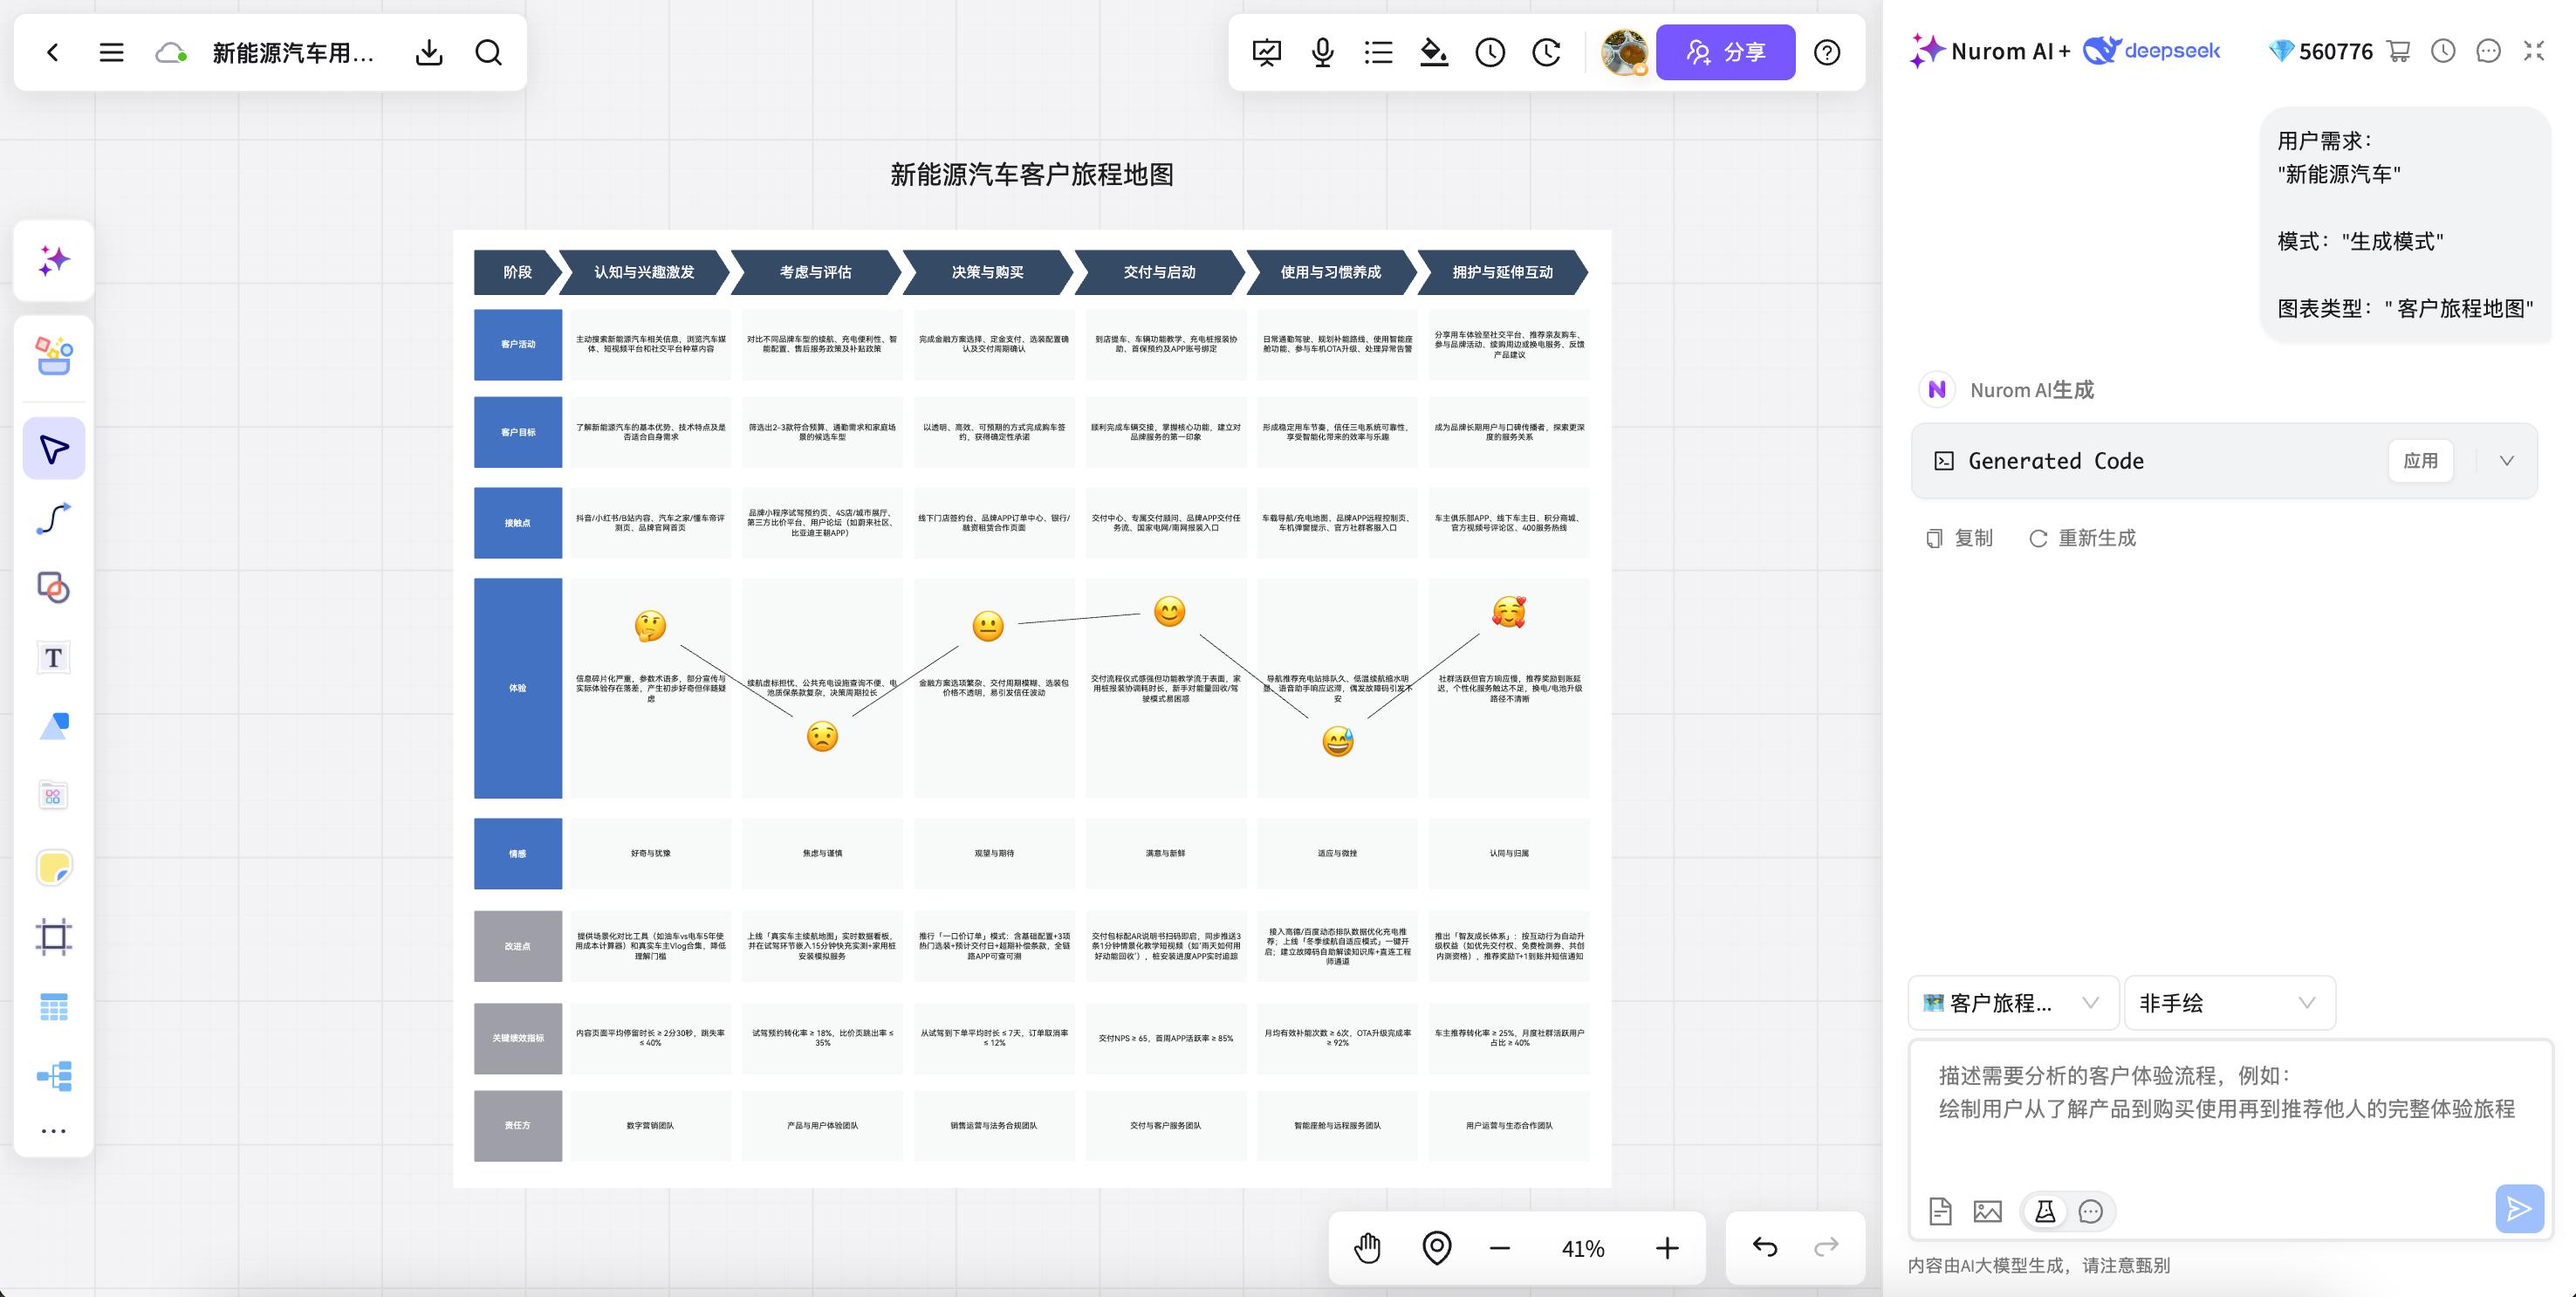Viewport: 2576px width, 1297px height.
Task: Open the help question mark icon
Action: point(1826,52)
